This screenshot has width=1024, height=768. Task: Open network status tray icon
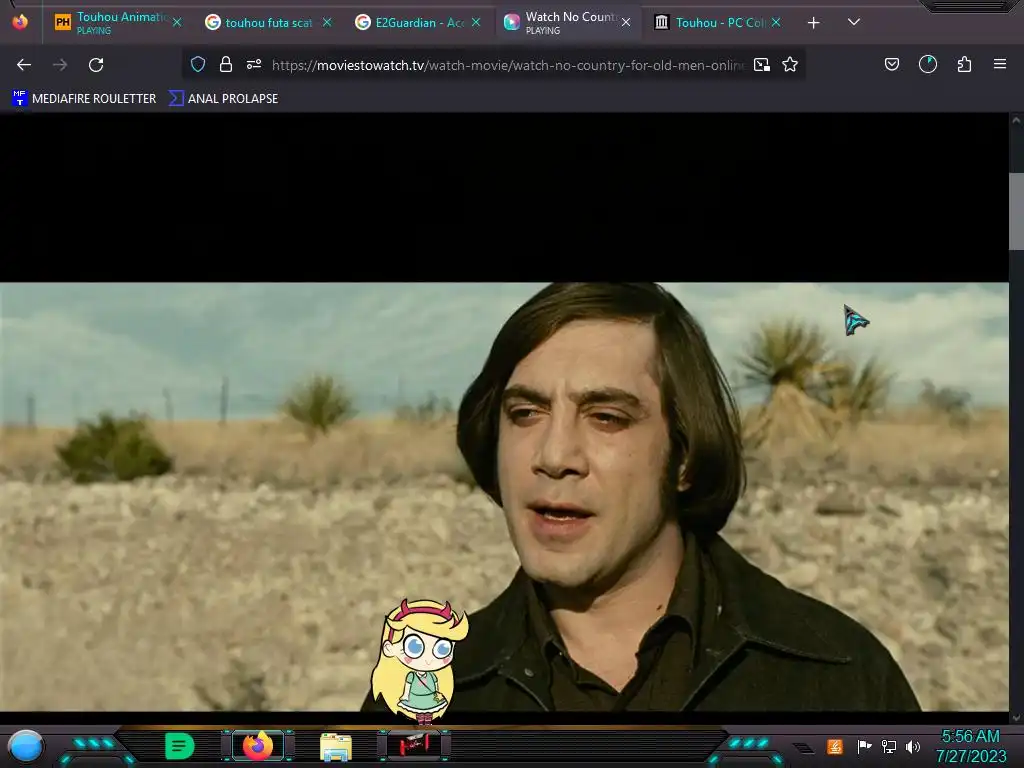click(x=889, y=746)
